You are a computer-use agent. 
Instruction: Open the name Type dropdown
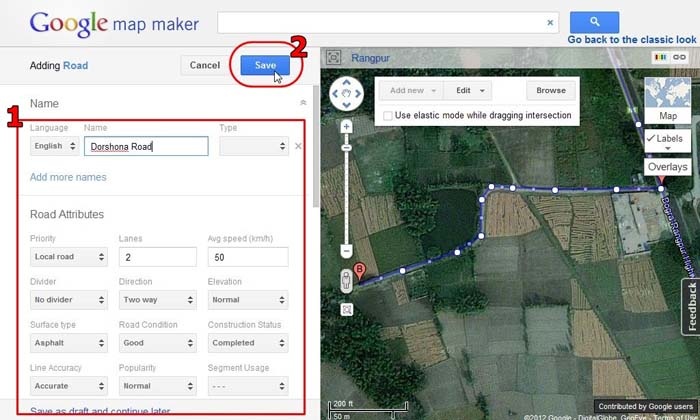254,146
